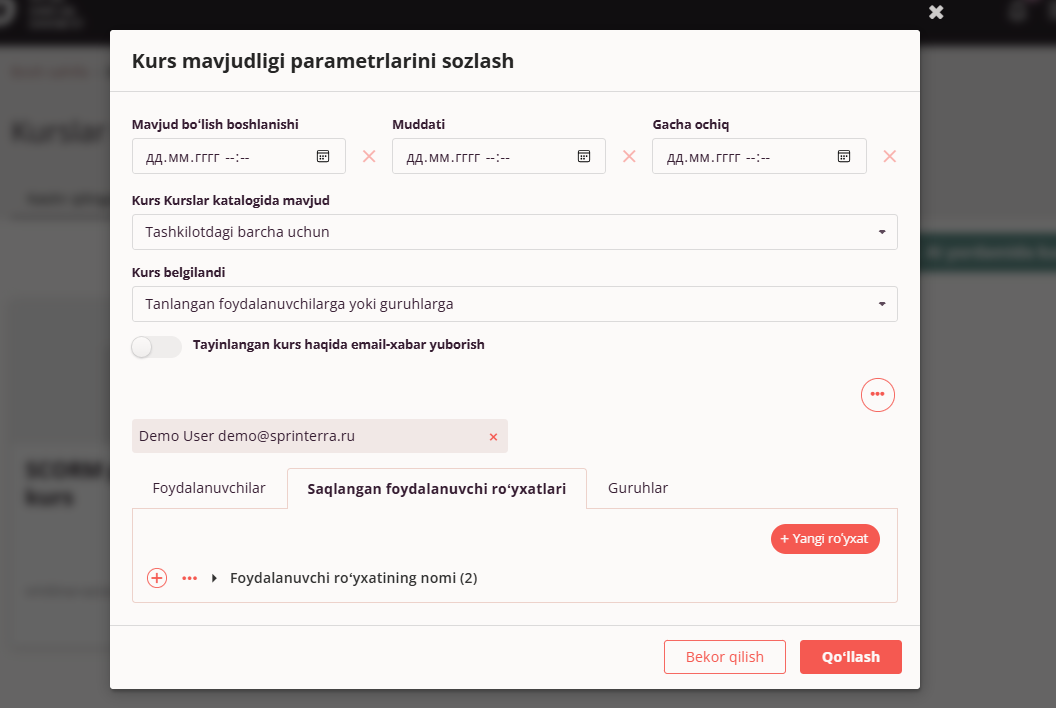The height and width of the screenshot is (708, 1056).
Task: Open calendar picker for Muddati field
Action: pos(584,156)
